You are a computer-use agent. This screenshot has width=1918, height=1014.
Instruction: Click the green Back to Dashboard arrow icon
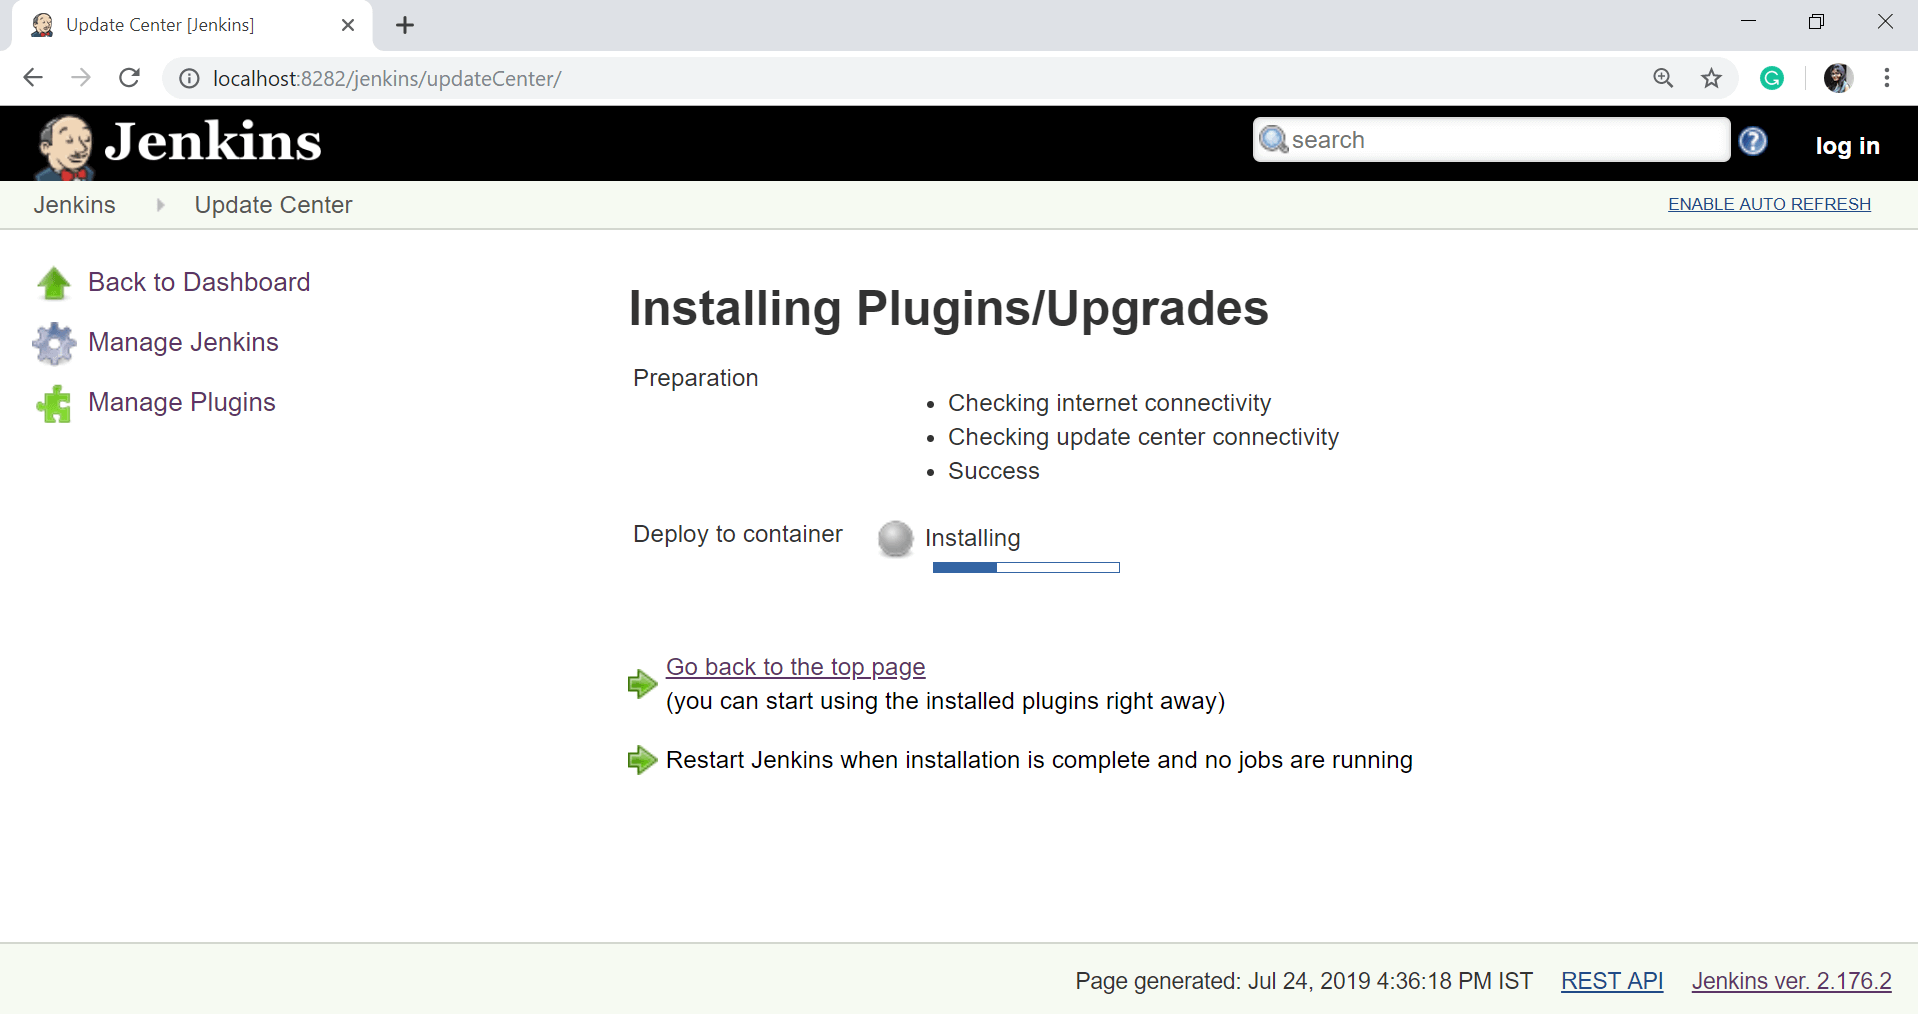(x=54, y=283)
